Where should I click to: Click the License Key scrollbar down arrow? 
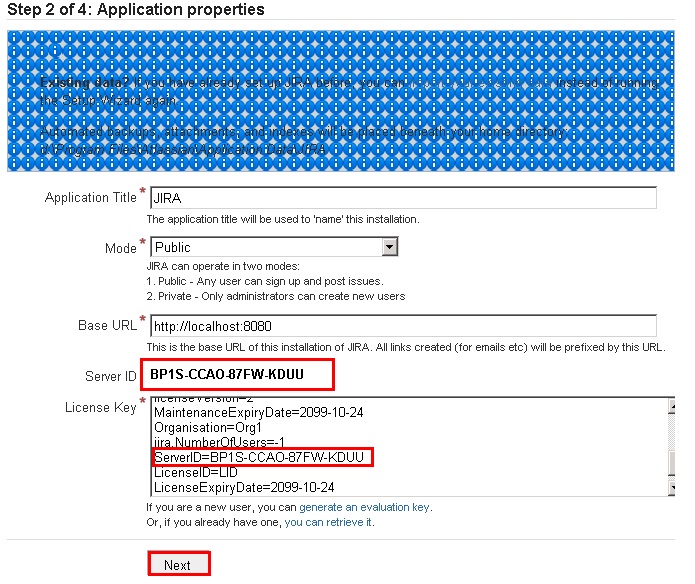pyautogui.click(x=672, y=488)
